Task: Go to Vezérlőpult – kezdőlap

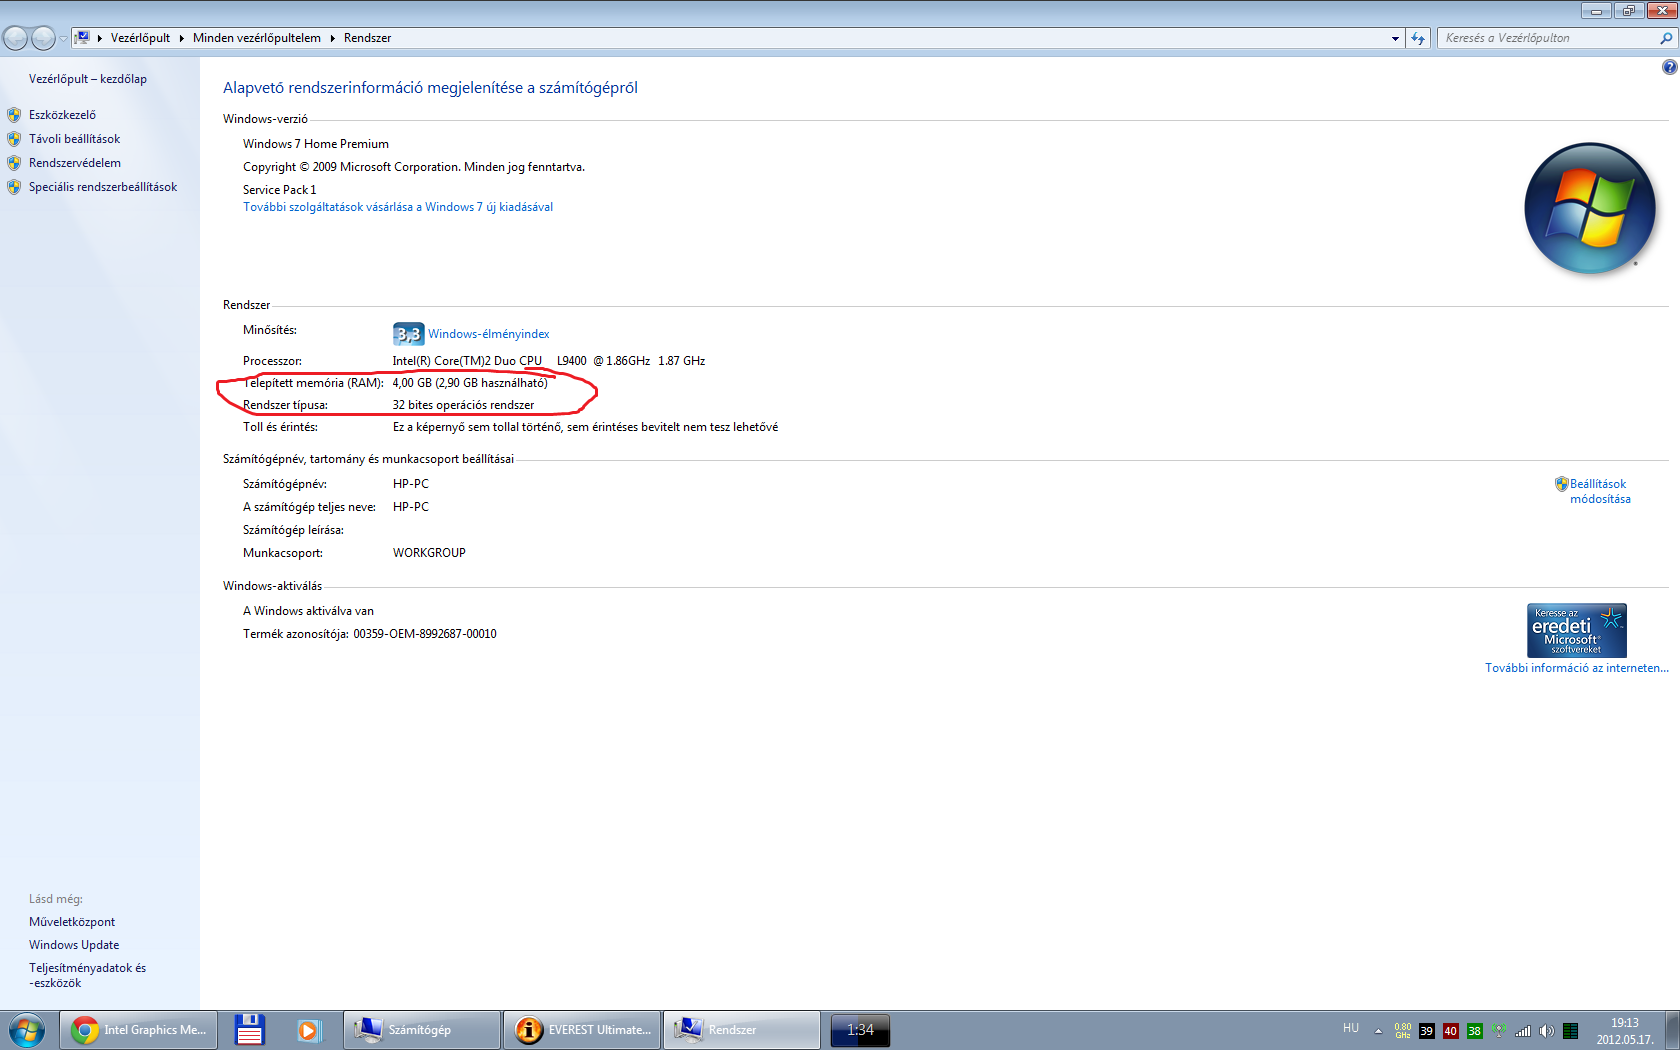Action: point(88,79)
